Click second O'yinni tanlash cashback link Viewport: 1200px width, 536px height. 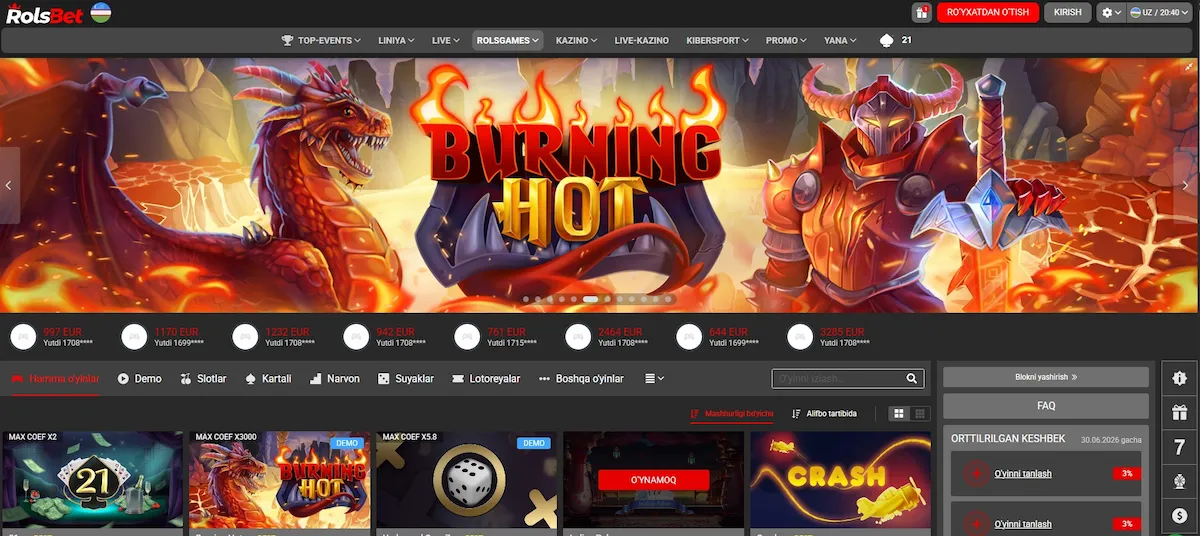1023,524
